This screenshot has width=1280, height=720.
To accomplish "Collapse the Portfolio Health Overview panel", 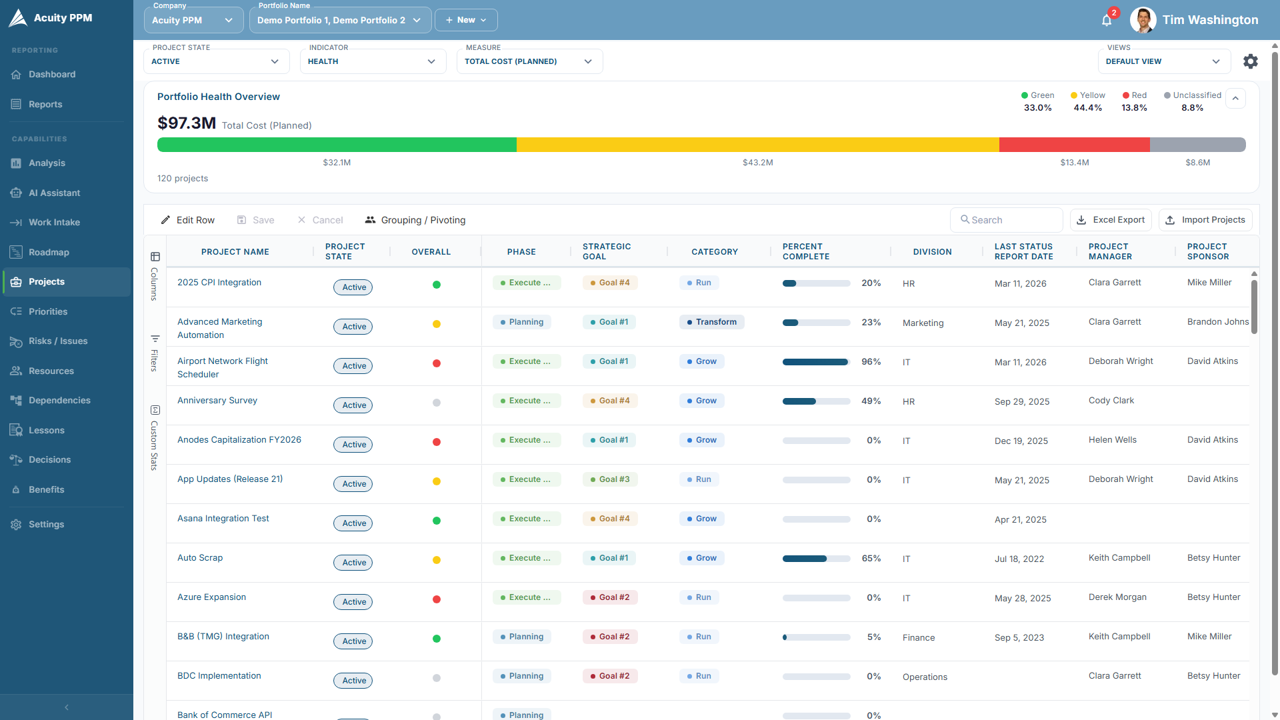I will pyautogui.click(x=1236, y=99).
